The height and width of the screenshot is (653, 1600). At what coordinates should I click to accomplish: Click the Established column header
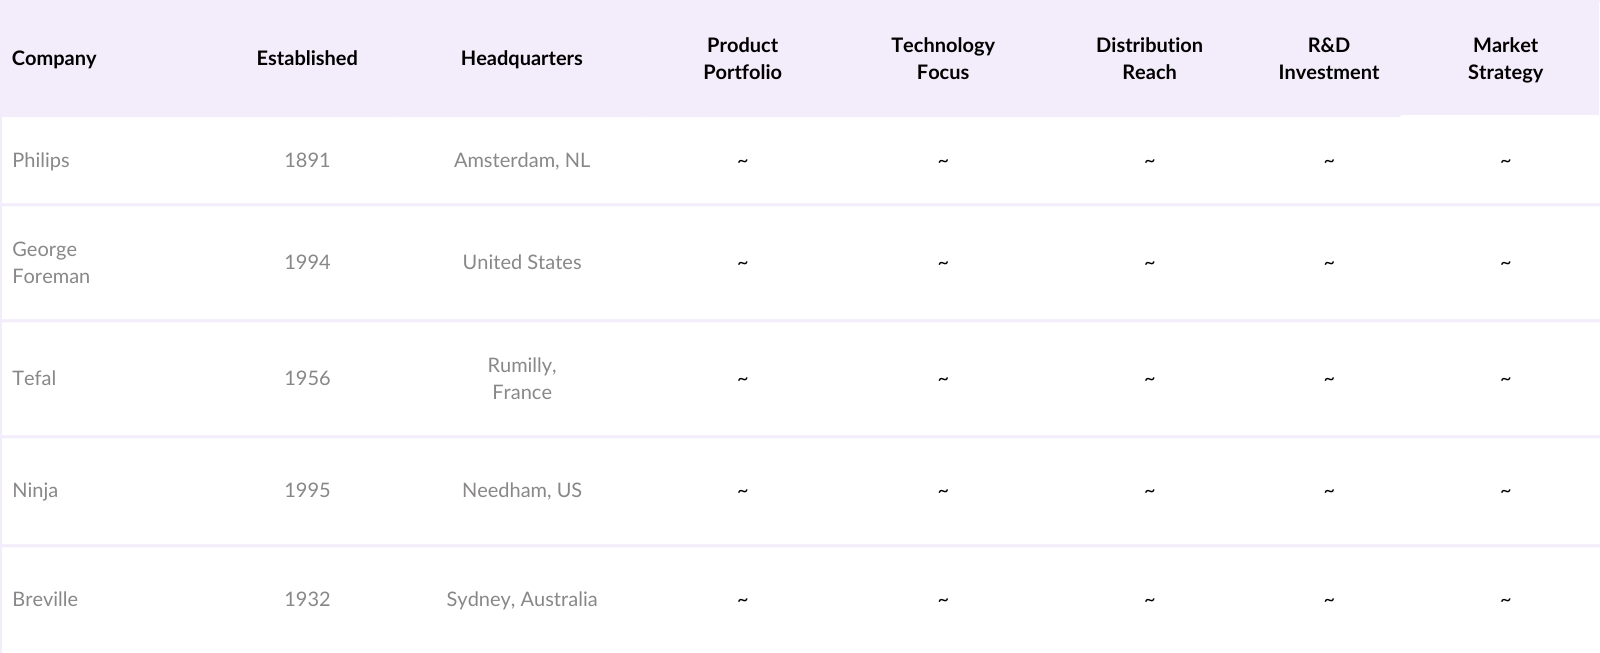tap(307, 58)
